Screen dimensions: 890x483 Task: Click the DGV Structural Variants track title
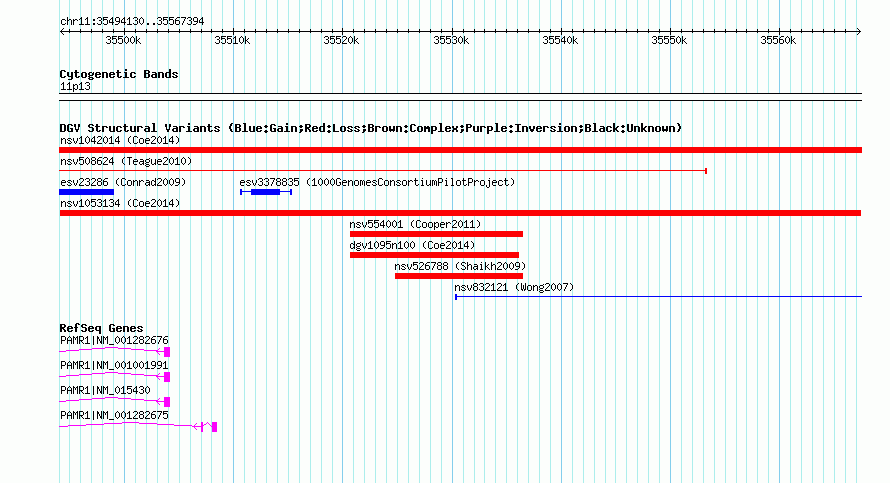coord(371,128)
